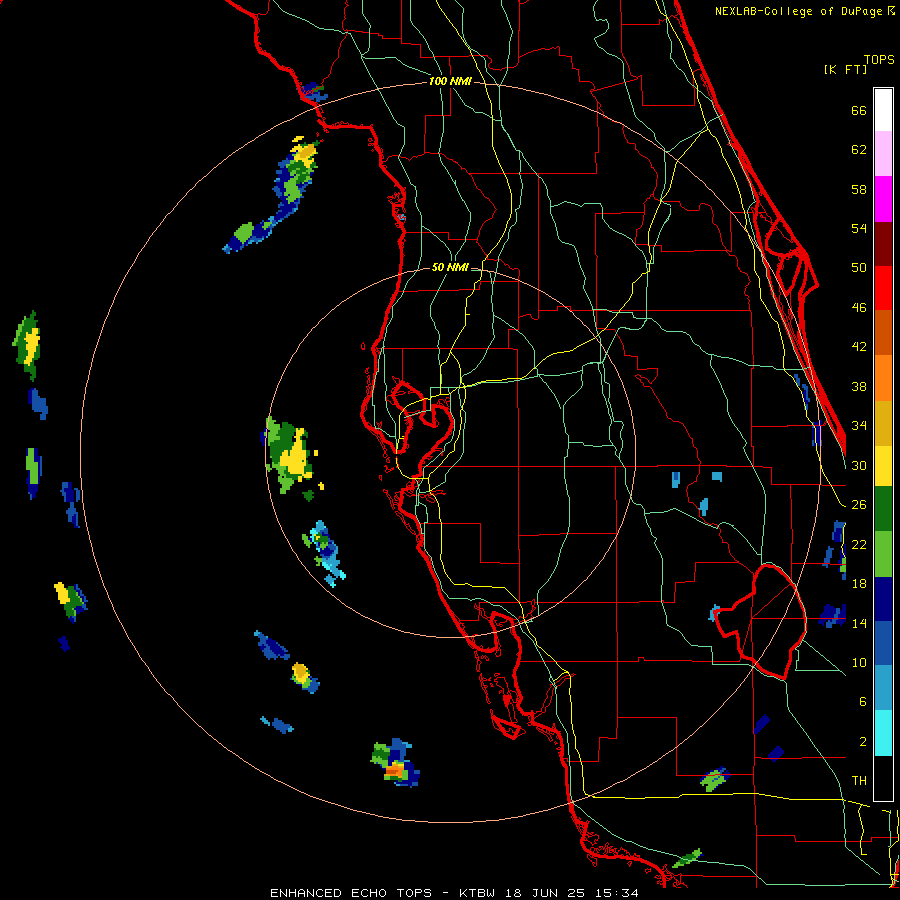Click the echo cell with the orange core
Viewport: 900px width, 900px height.
tap(395, 763)
